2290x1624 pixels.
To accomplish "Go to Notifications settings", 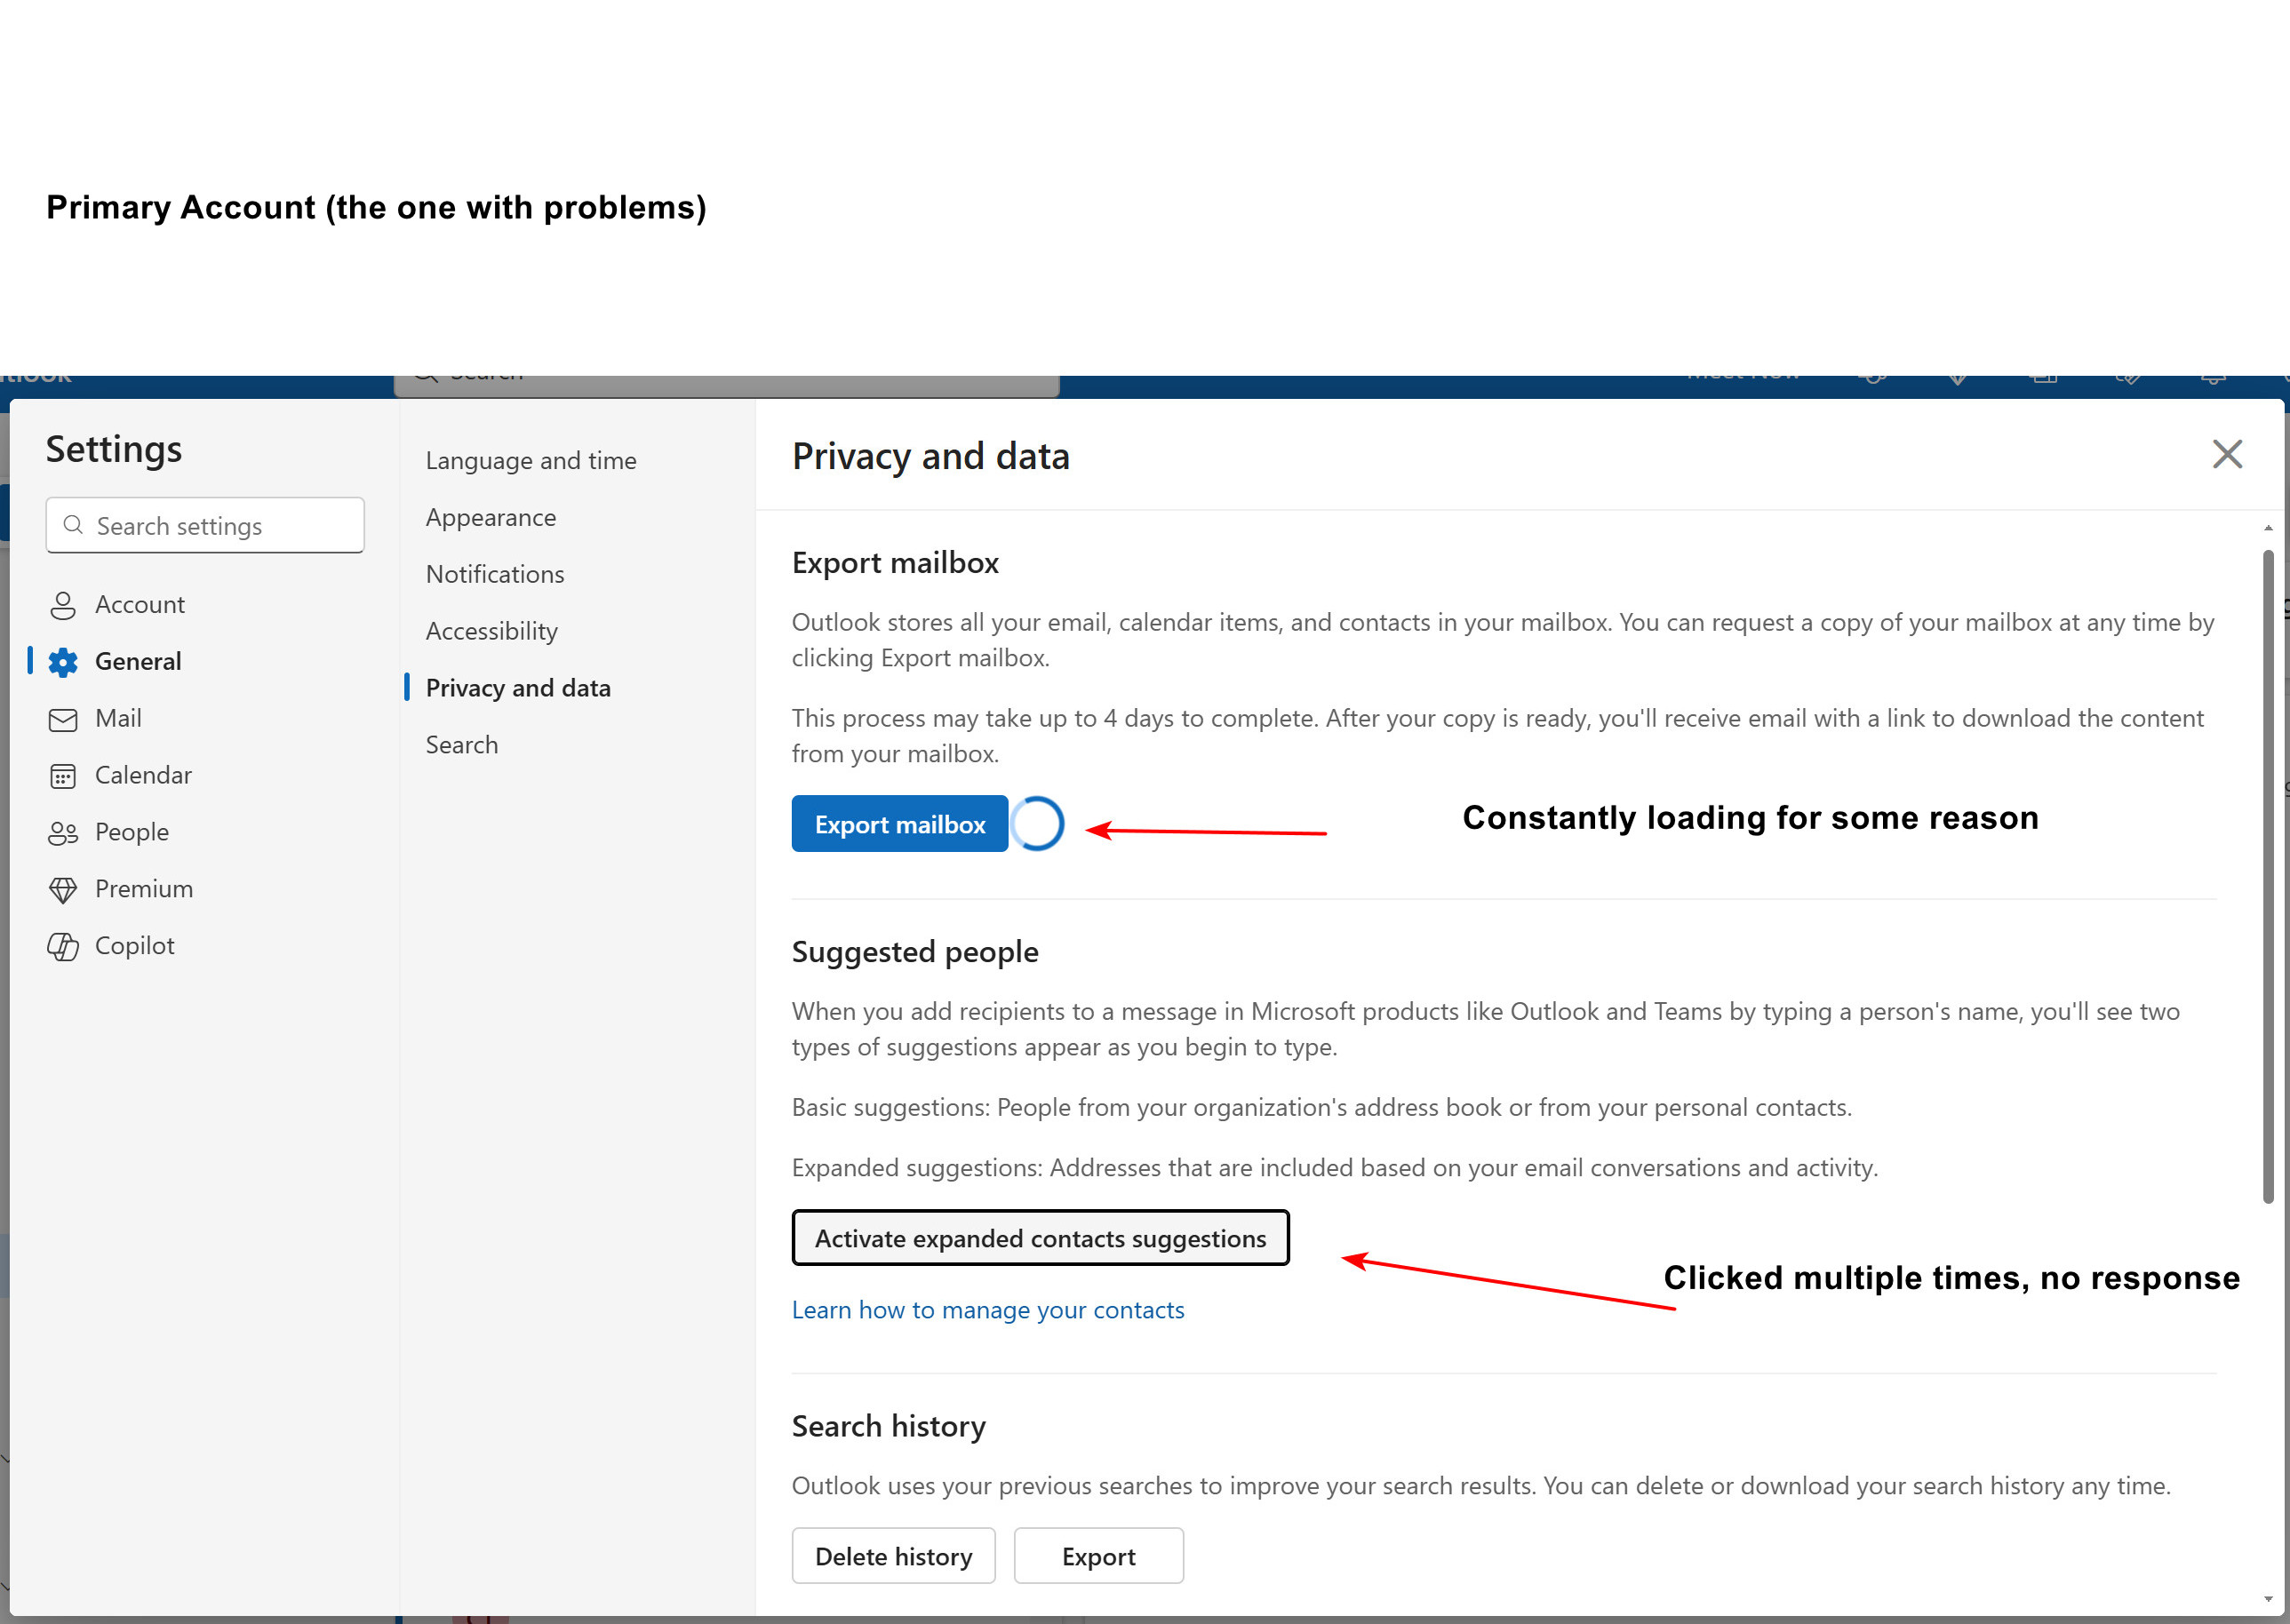I will [x=494, y=575].
